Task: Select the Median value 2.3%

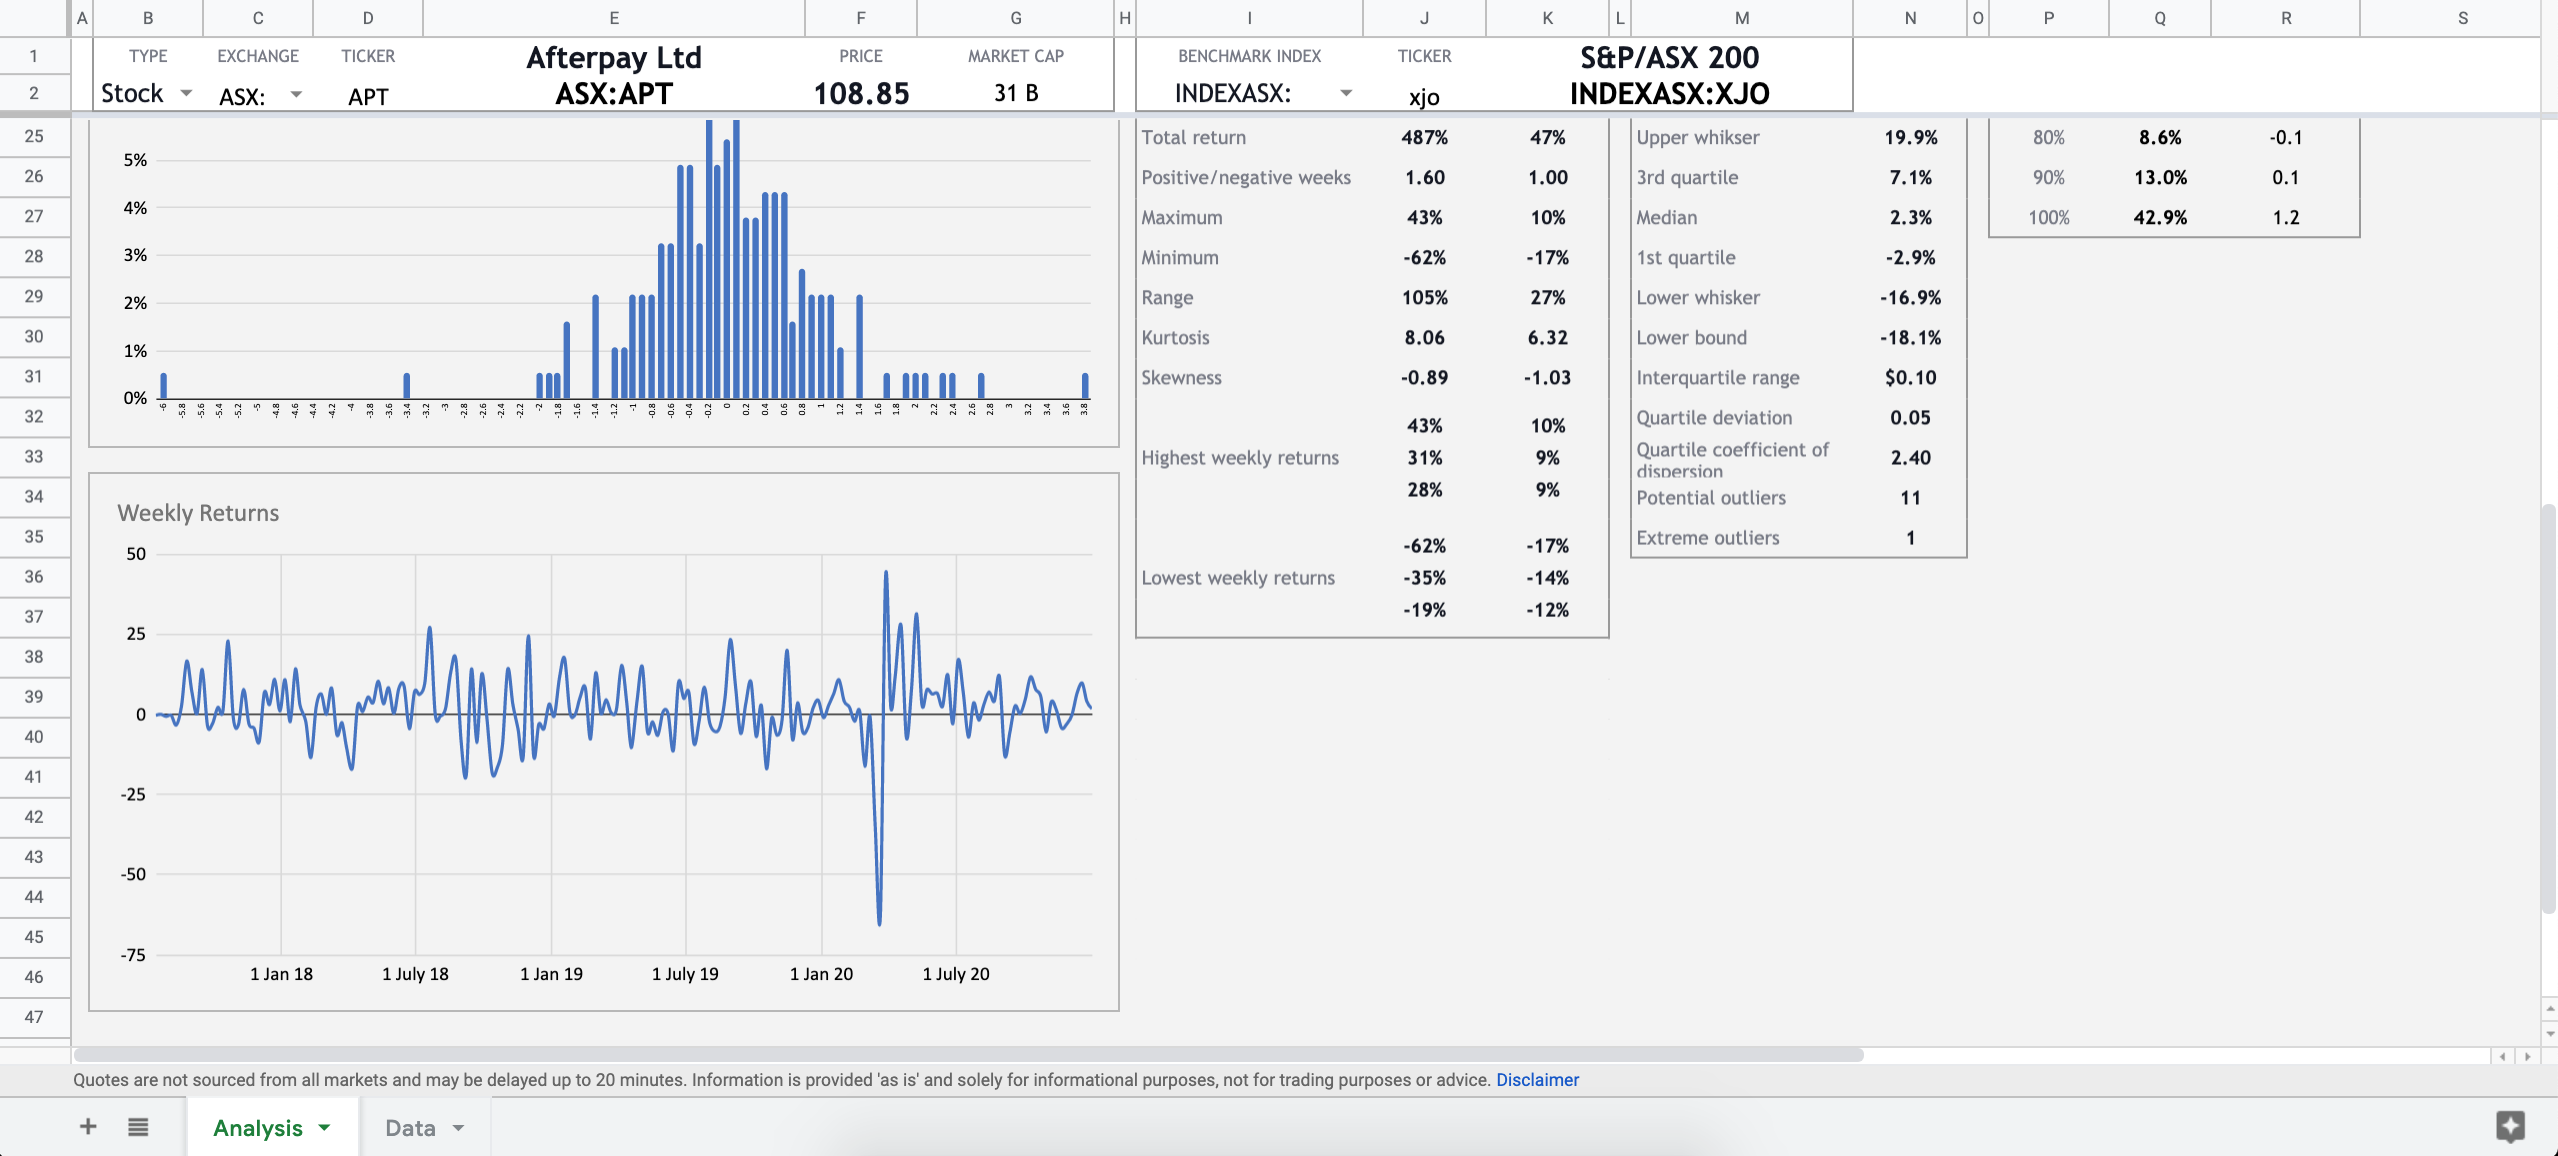Action: 1910,217
